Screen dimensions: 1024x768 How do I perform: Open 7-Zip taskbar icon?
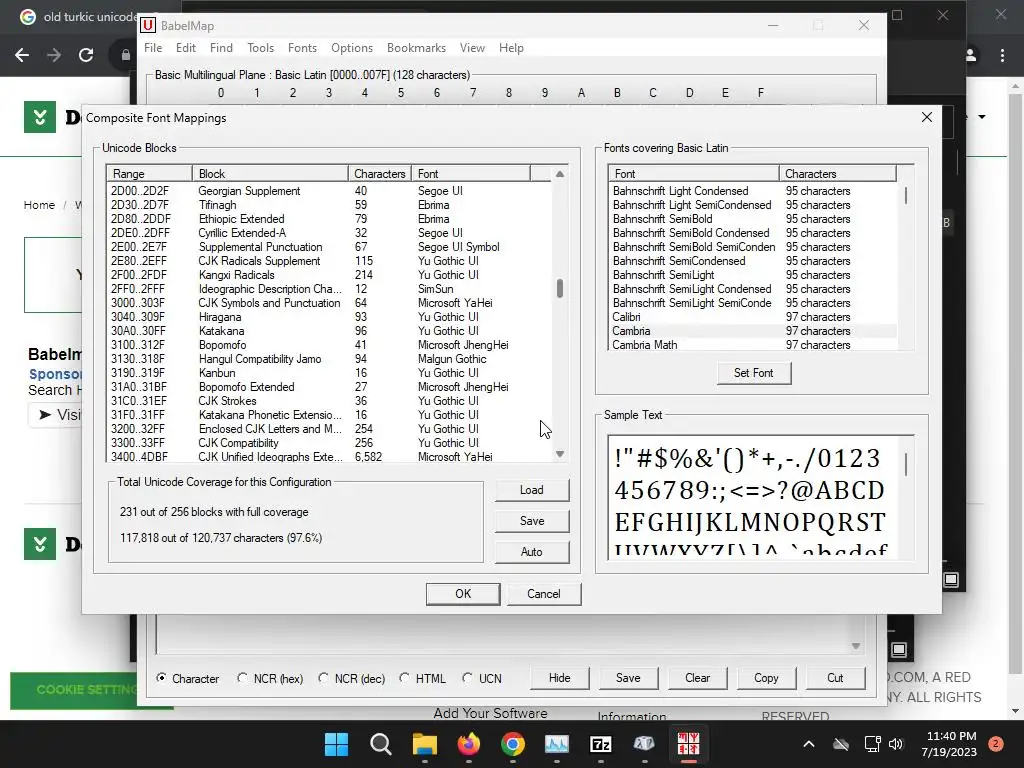600,744
